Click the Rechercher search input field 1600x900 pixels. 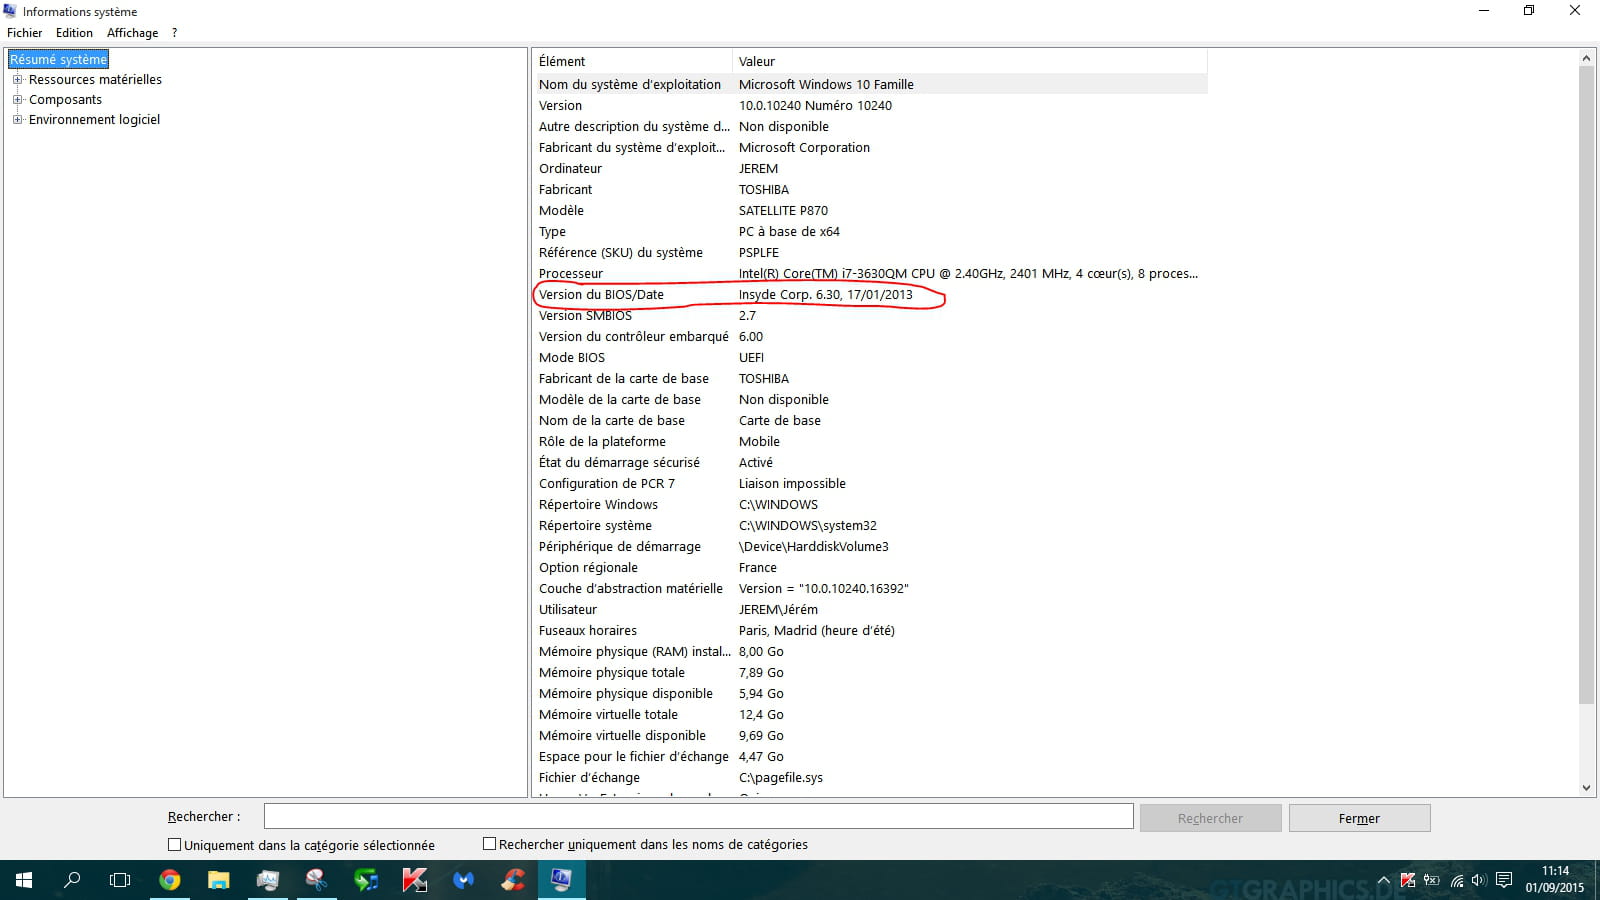[x=698, y=816]
